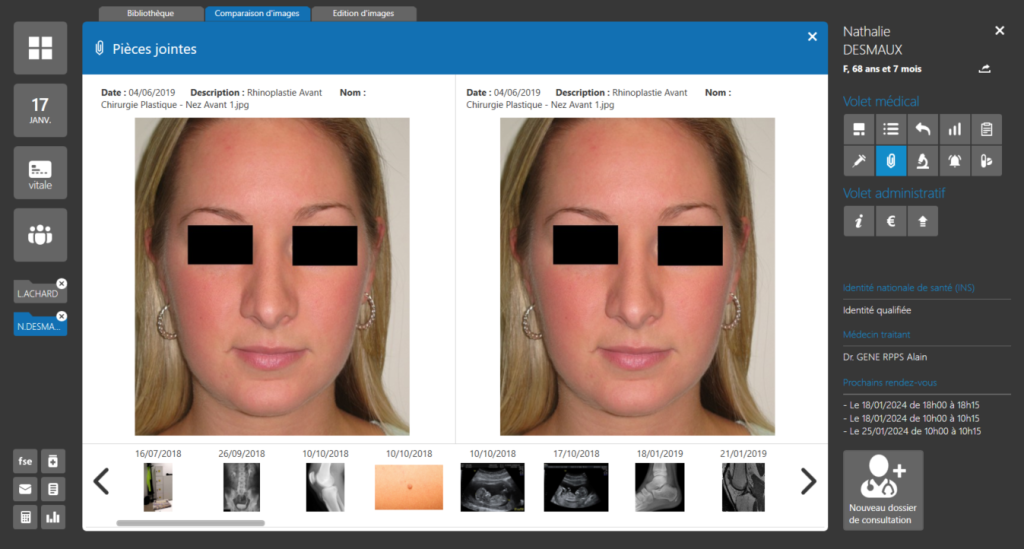Open the patient information 'i' icon
Viewport: 1024px width, 549px height.
[858, 222]
